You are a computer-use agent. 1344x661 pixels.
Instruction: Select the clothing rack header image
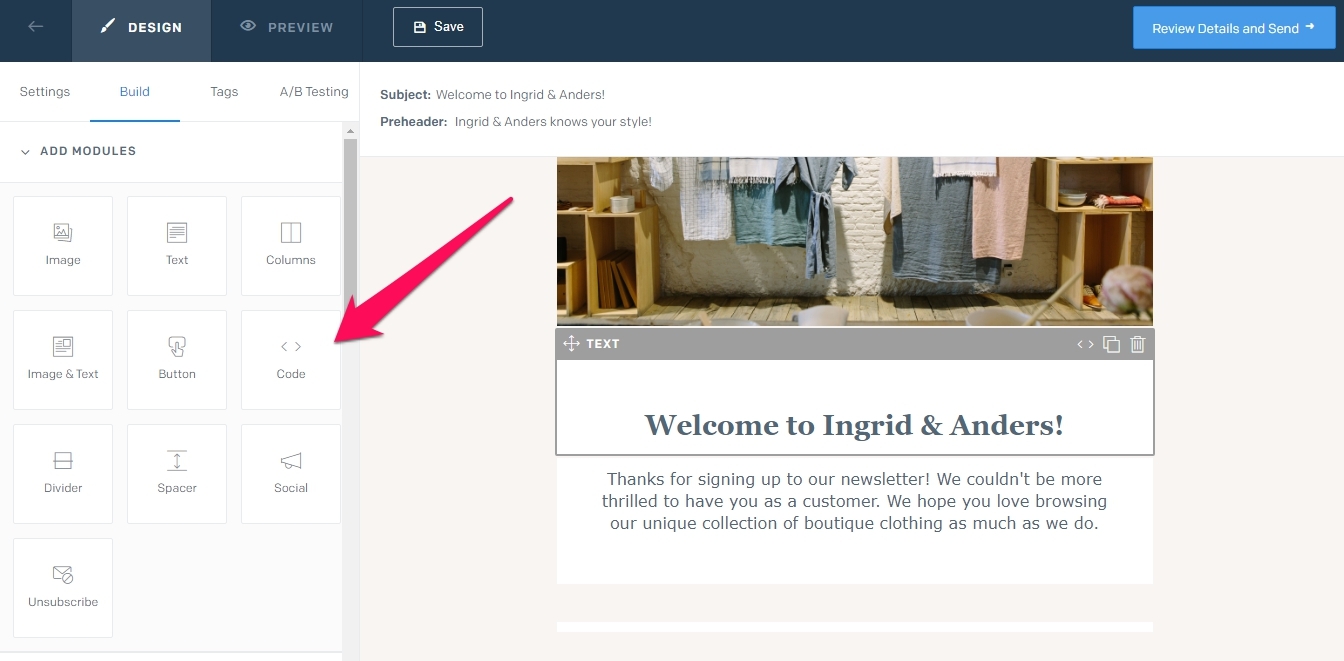point(855,241)
